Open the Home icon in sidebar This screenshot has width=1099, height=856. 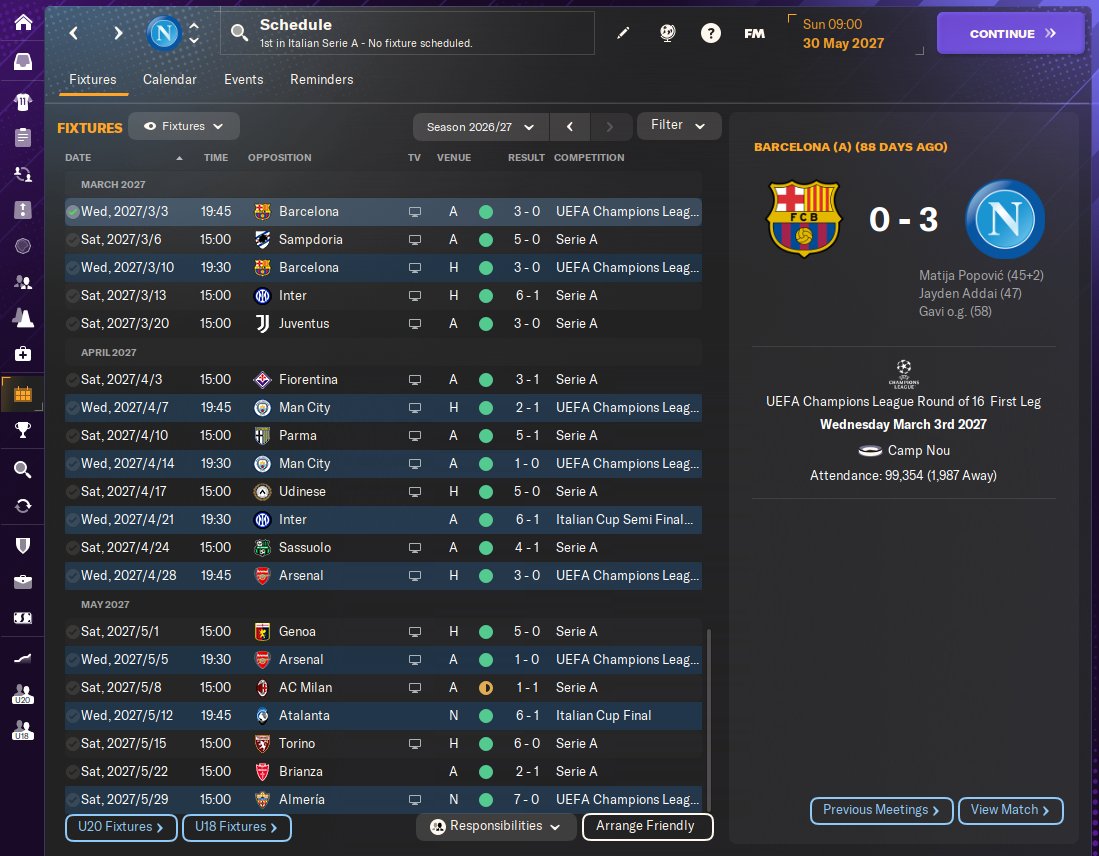click(22, 22)
